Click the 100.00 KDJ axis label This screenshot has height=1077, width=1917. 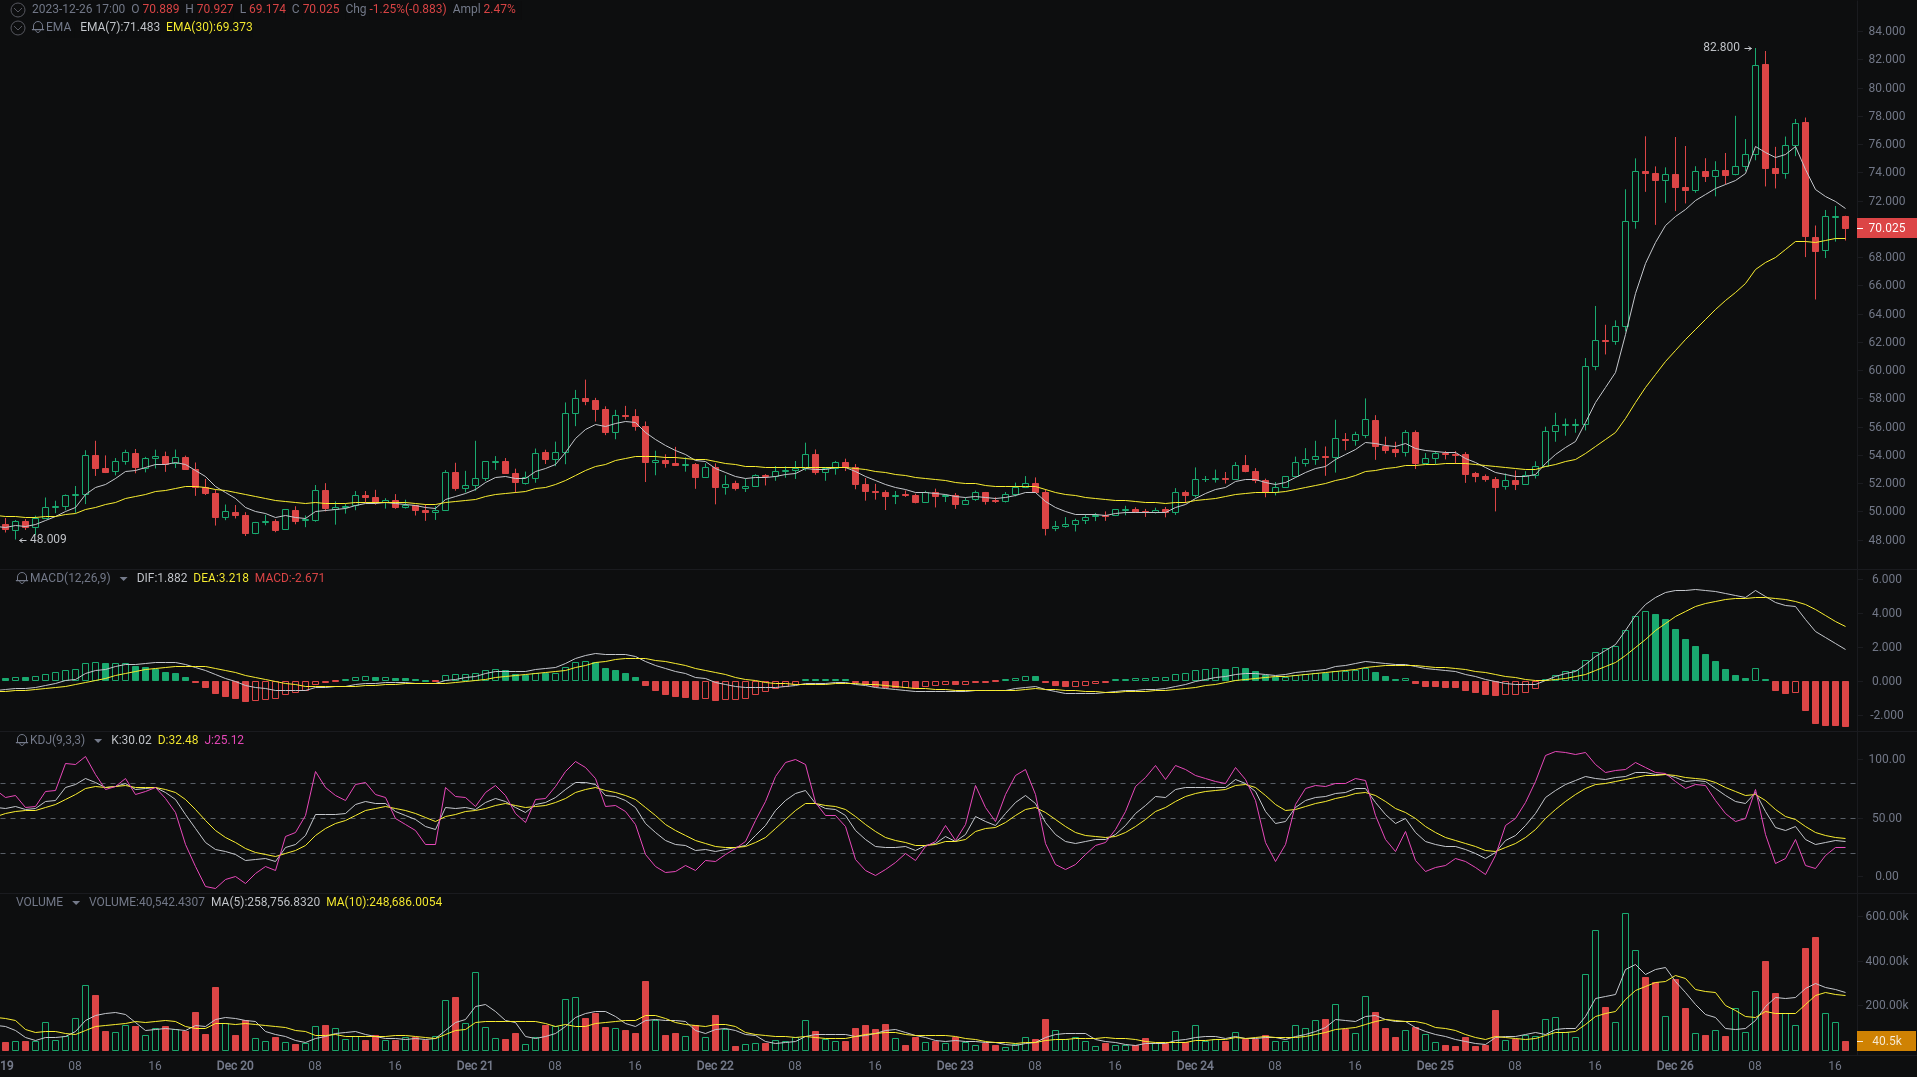(x=1887, y=759)
